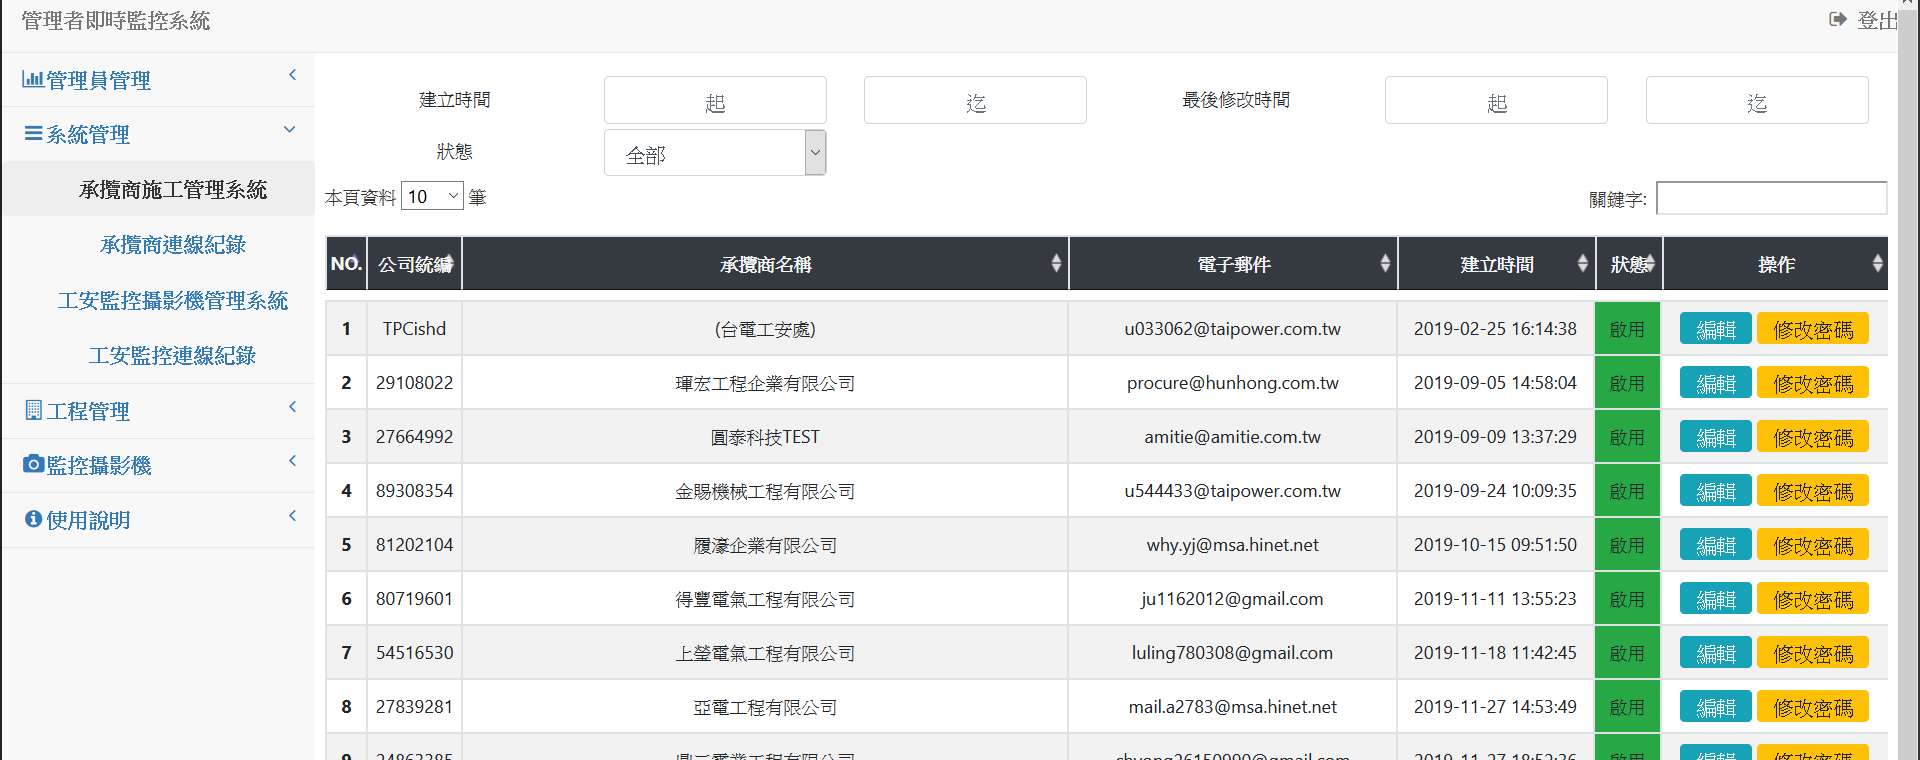Open 工安監控連線紀錄 menu item
The image size is (1920, 760).
173,355
